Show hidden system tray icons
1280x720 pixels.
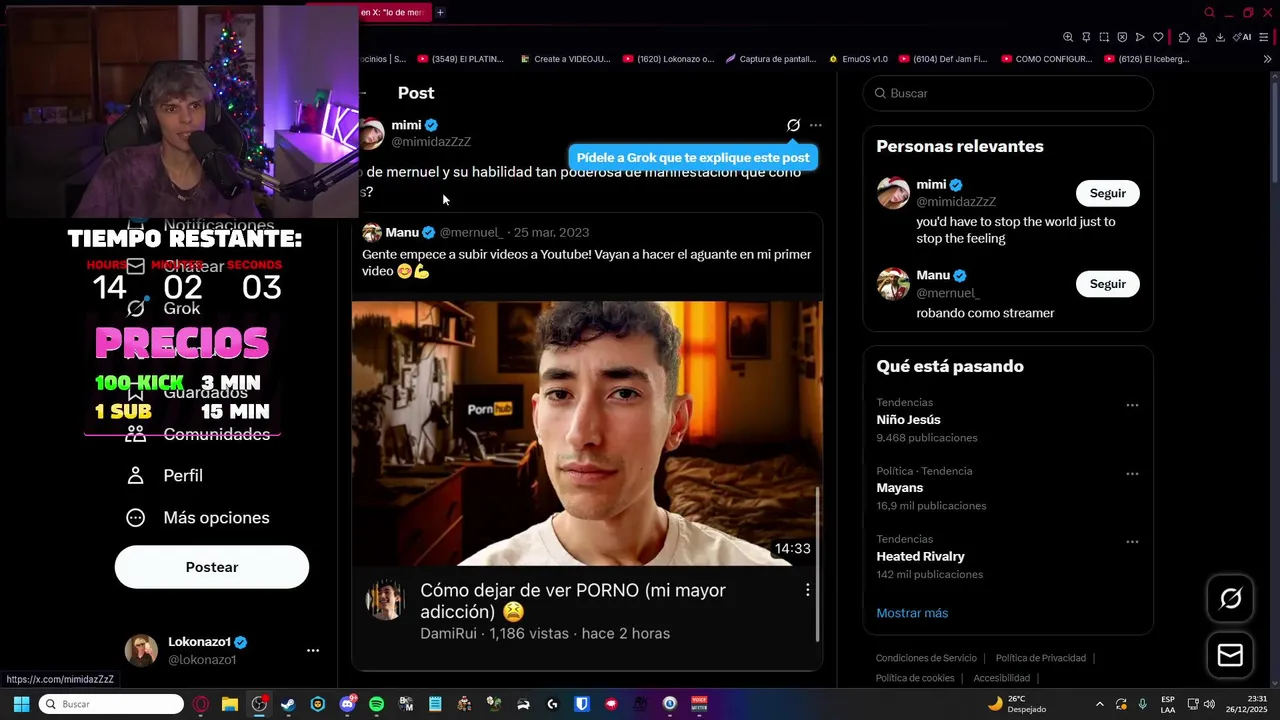coord(1100,704)
